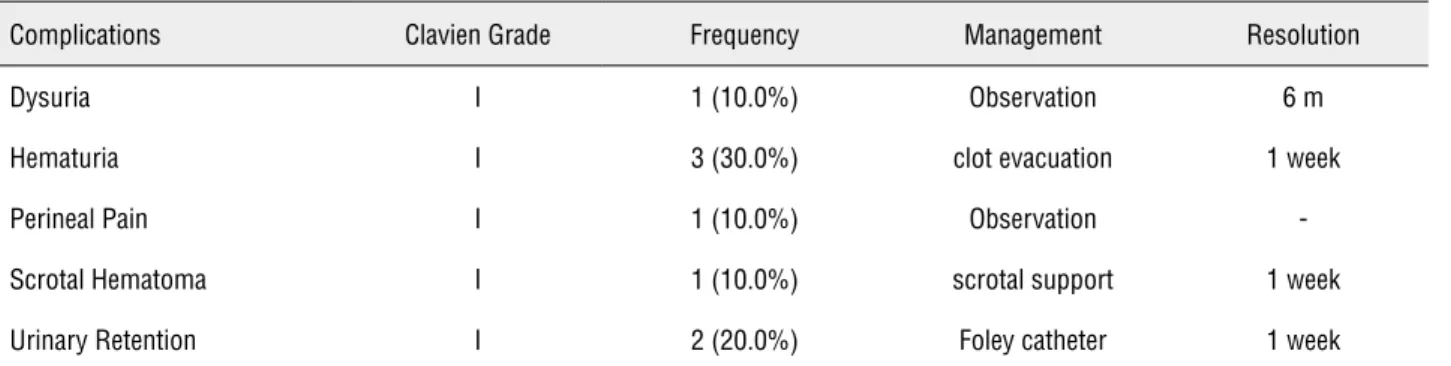Select the Scrotal Hematoma cell
Viewport: 1451px width, 366px height.
pyautogui.click(x=81, y=281)
